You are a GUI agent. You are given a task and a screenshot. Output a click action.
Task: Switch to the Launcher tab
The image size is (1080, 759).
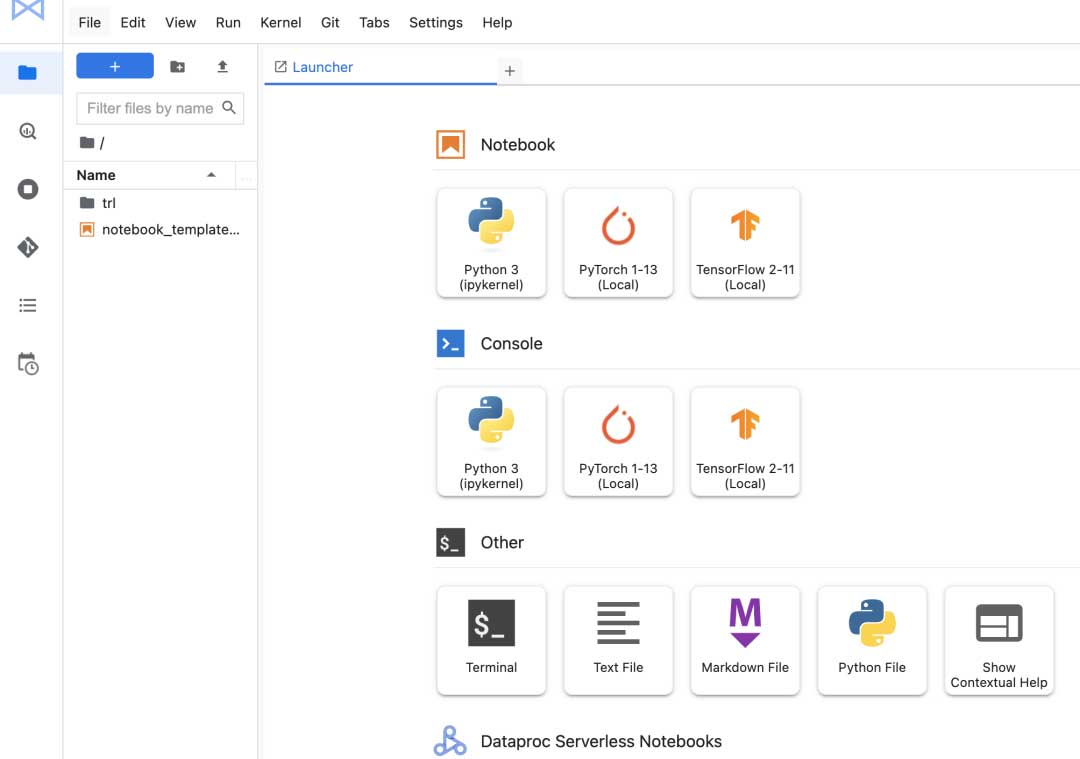coord(322,67)
